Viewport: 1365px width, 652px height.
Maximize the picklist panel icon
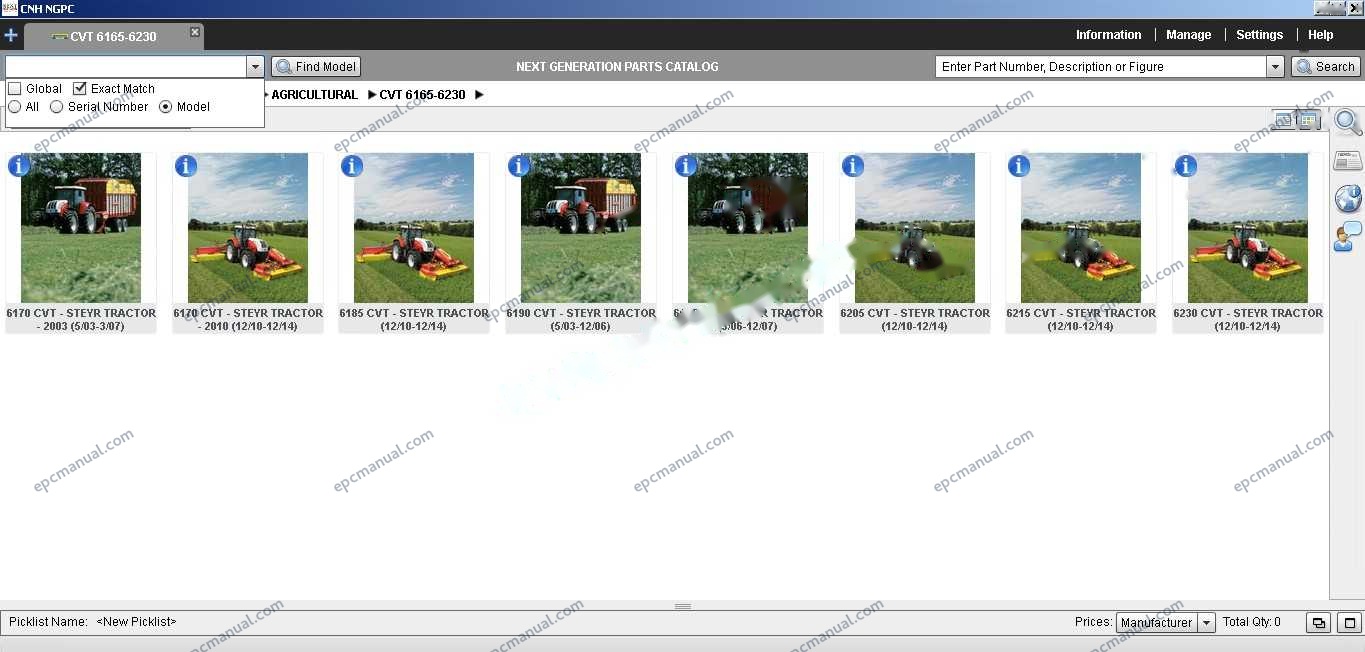pyautogui.click(x=1349, y=622)
